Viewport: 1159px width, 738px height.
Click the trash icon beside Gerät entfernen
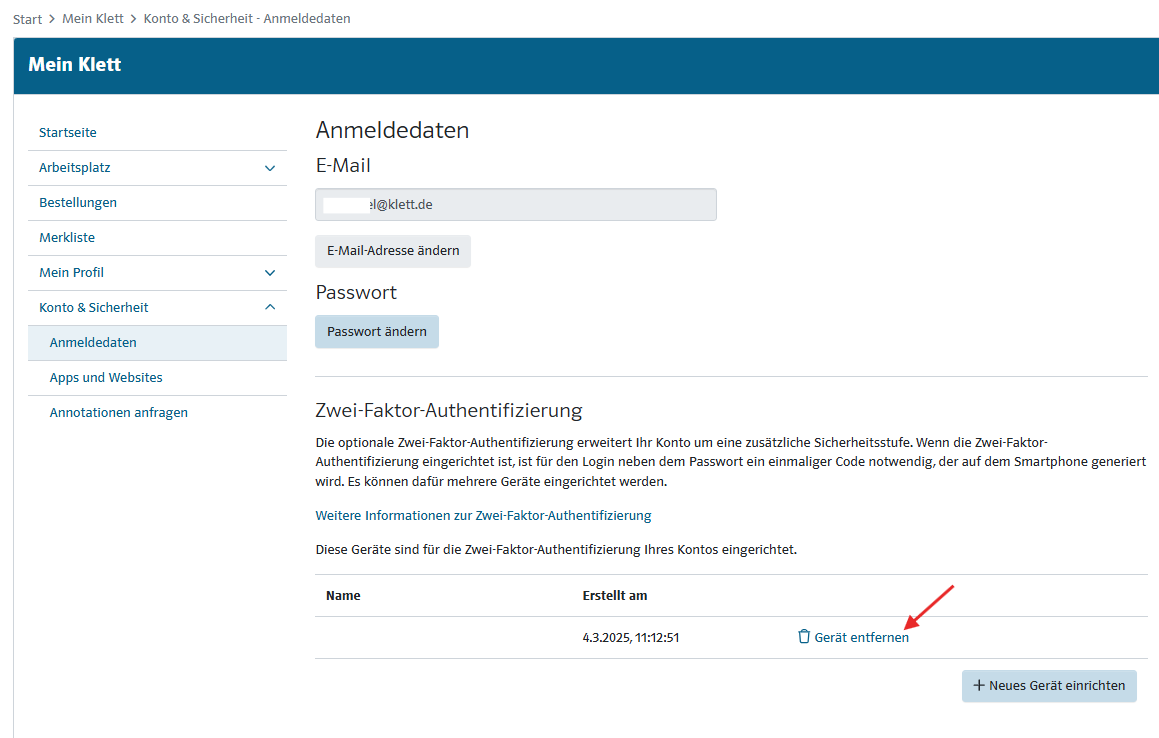pos(803,637)
